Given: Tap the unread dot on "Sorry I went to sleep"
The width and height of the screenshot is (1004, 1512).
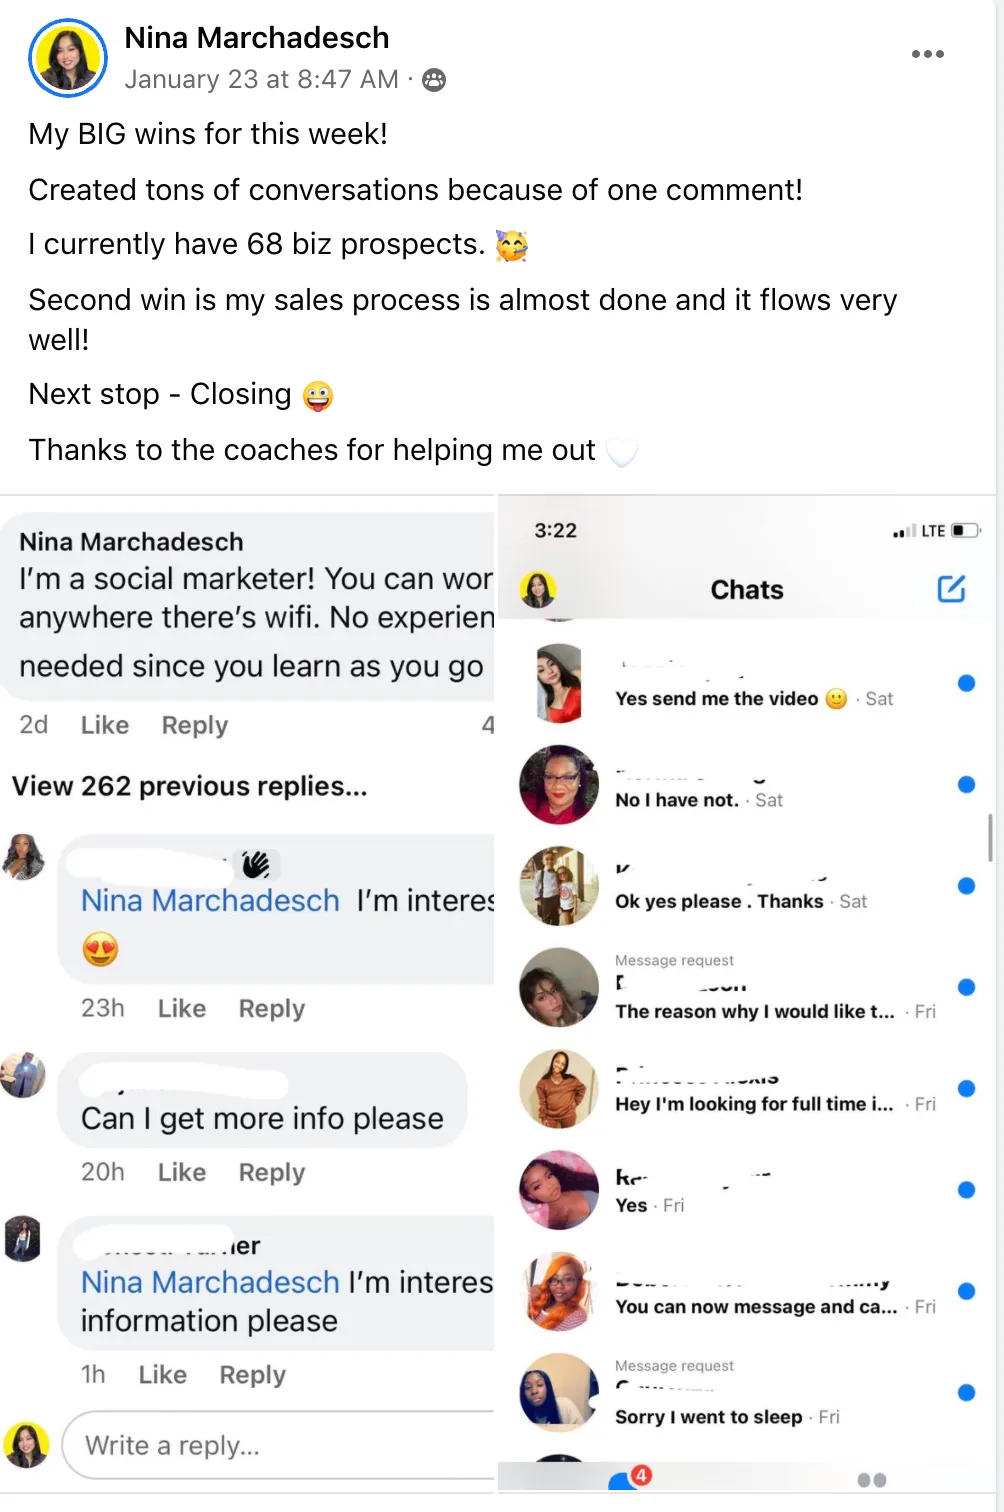Looking at the screenshot, I should pos(966,1392).
